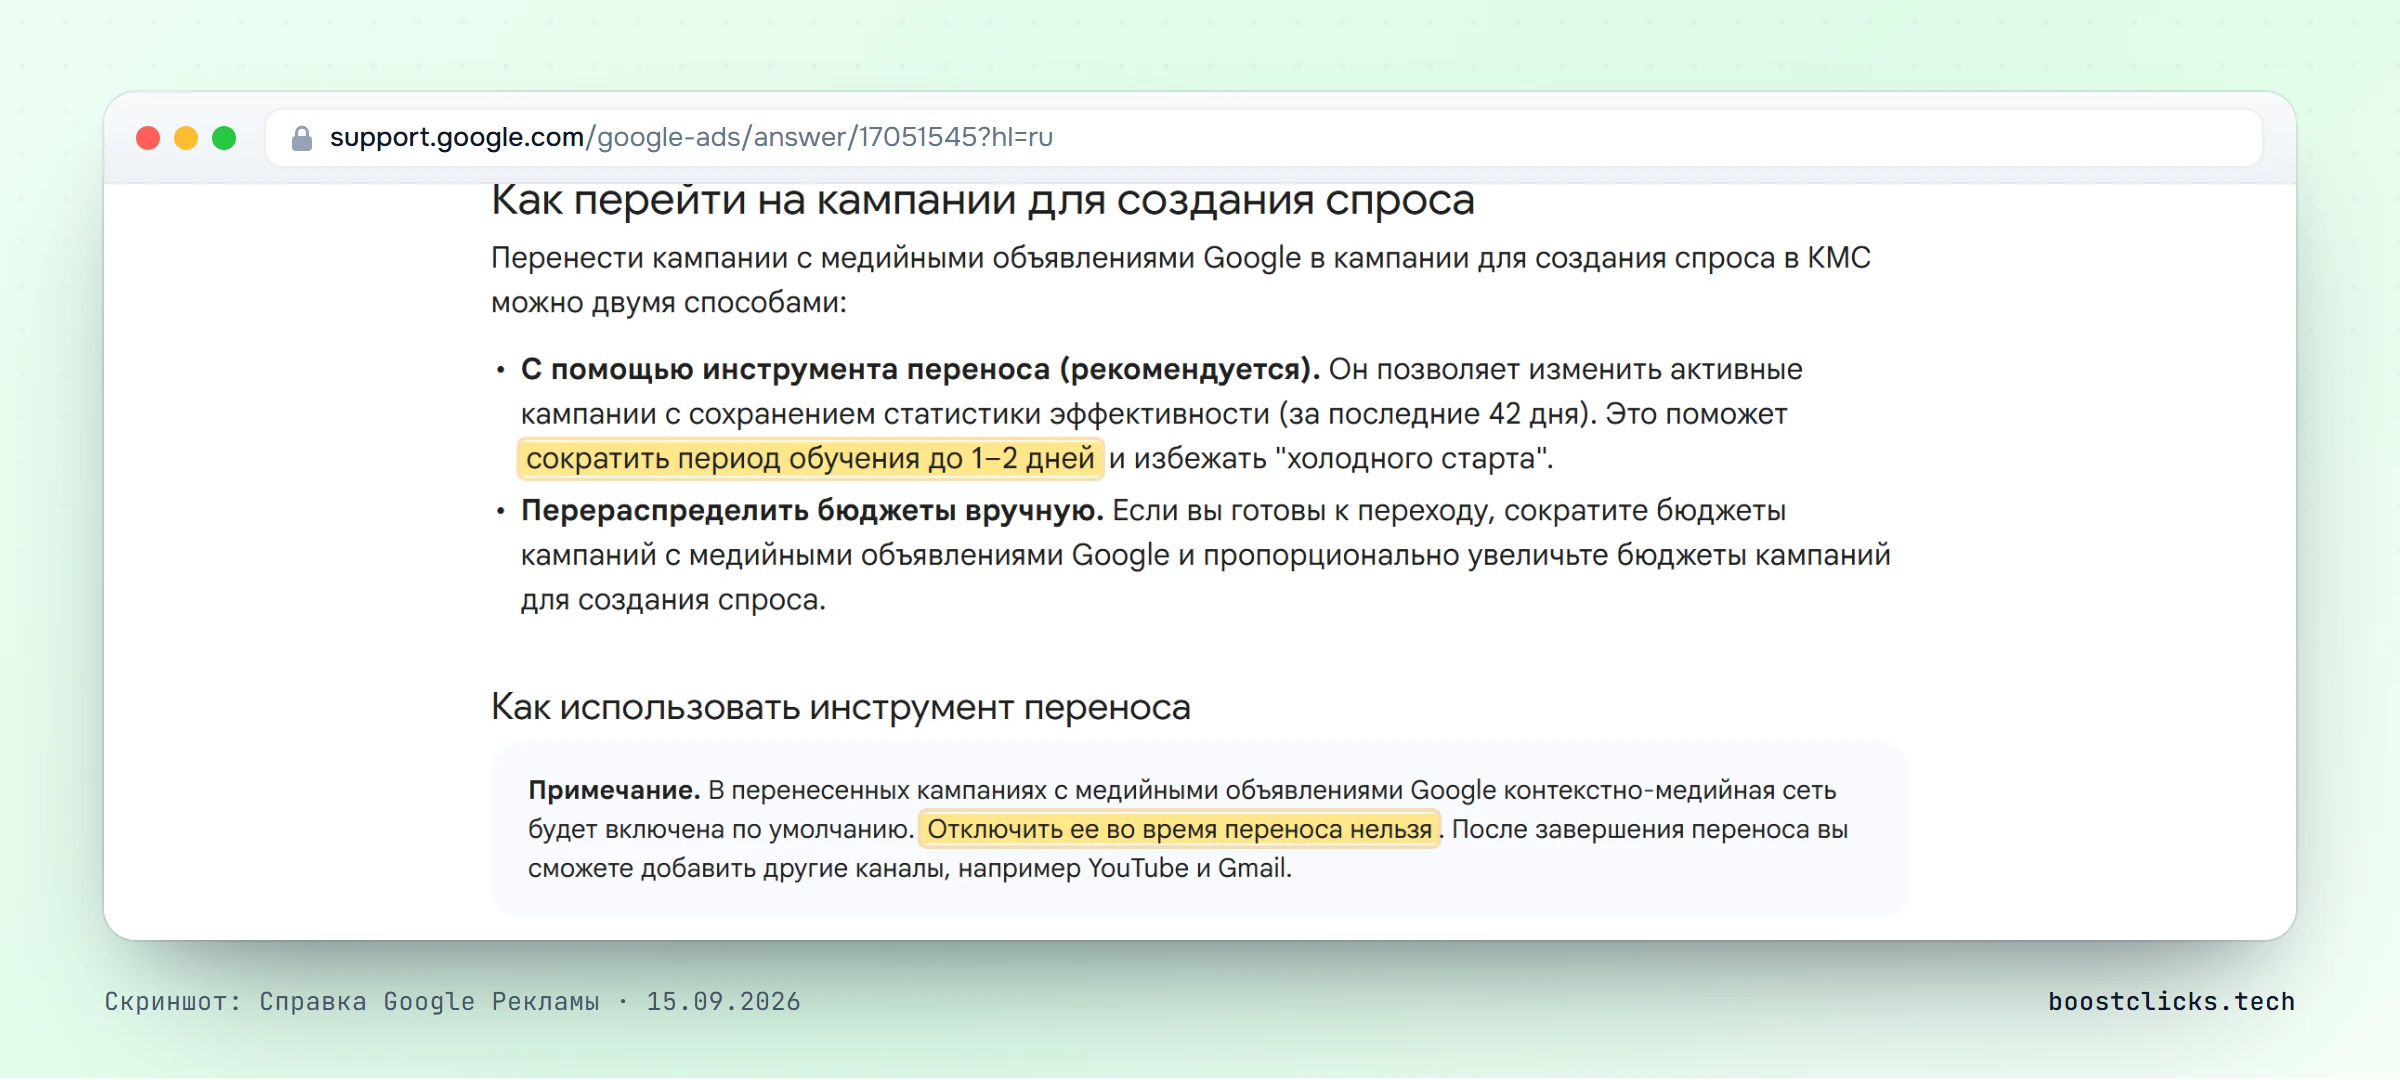Screen dimensions: 2400x1080
Task: Click bold text "Перераспределить бюджеты вручную."
Action: pos(811,511)
